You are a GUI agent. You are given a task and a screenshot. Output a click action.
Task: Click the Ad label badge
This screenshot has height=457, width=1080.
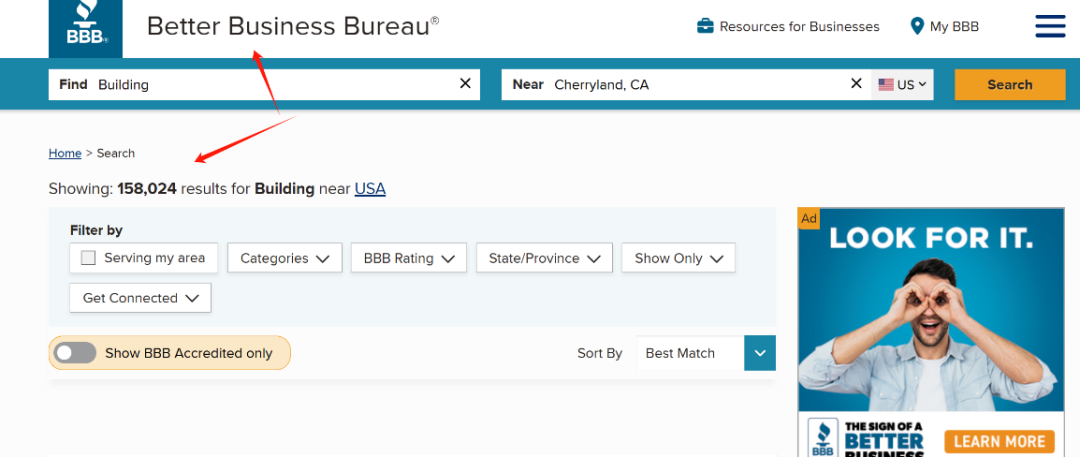(809, 218)
